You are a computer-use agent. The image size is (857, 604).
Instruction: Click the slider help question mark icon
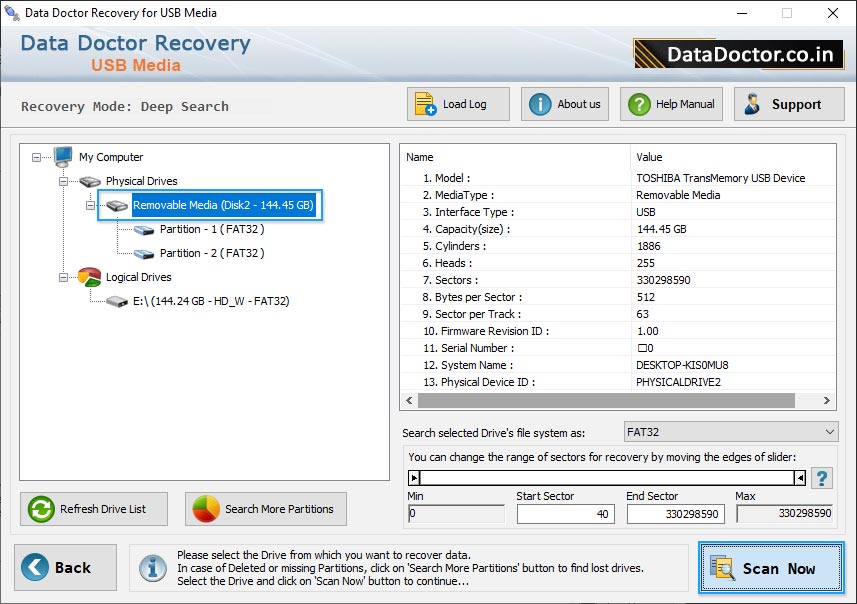(821, 478)
